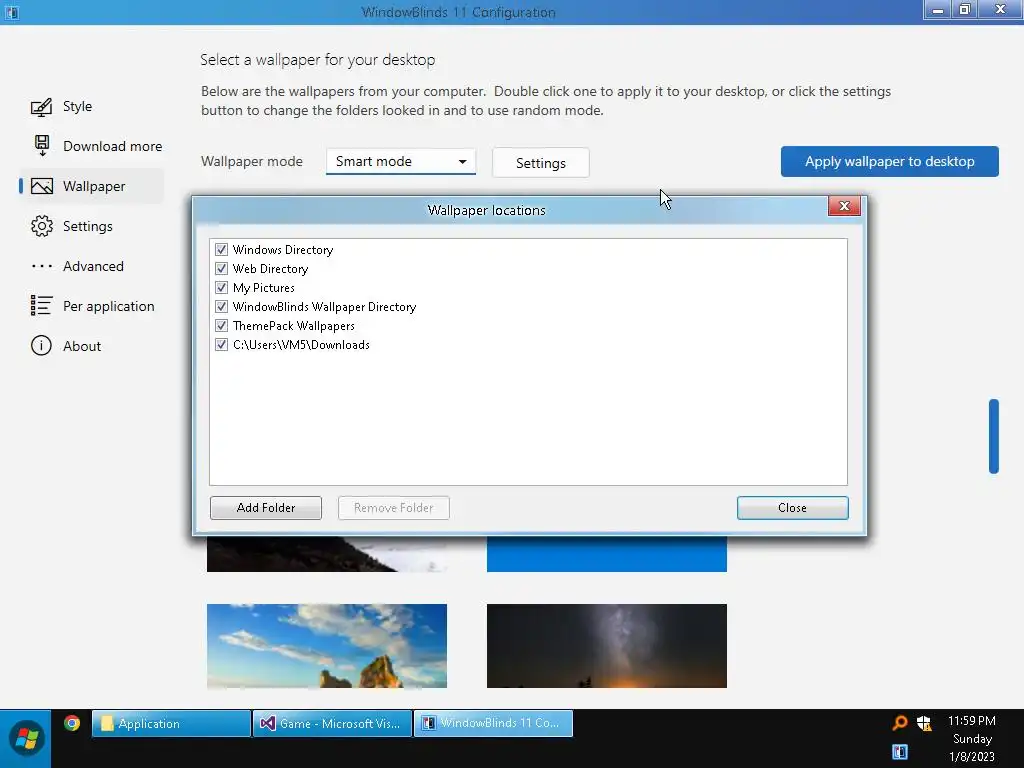The image size is (1024, 768).
Task: Open the Windows Start orb
Action: (x=26, y=739)
